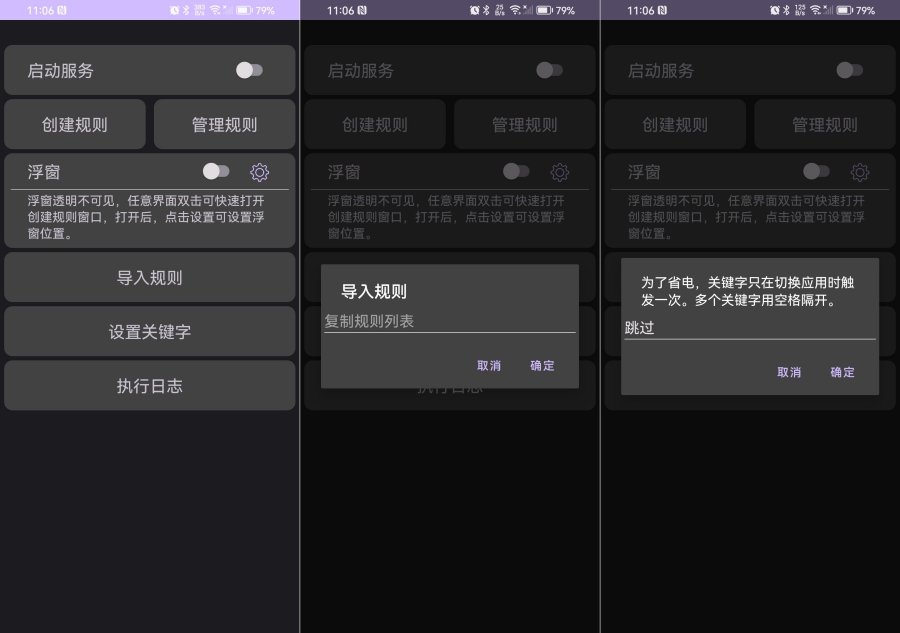The height and width of the screenshot is (633, 900).
Task: Tap the dimmed gear icon behind the keyword dialog
Action: [x=860, y=172]
